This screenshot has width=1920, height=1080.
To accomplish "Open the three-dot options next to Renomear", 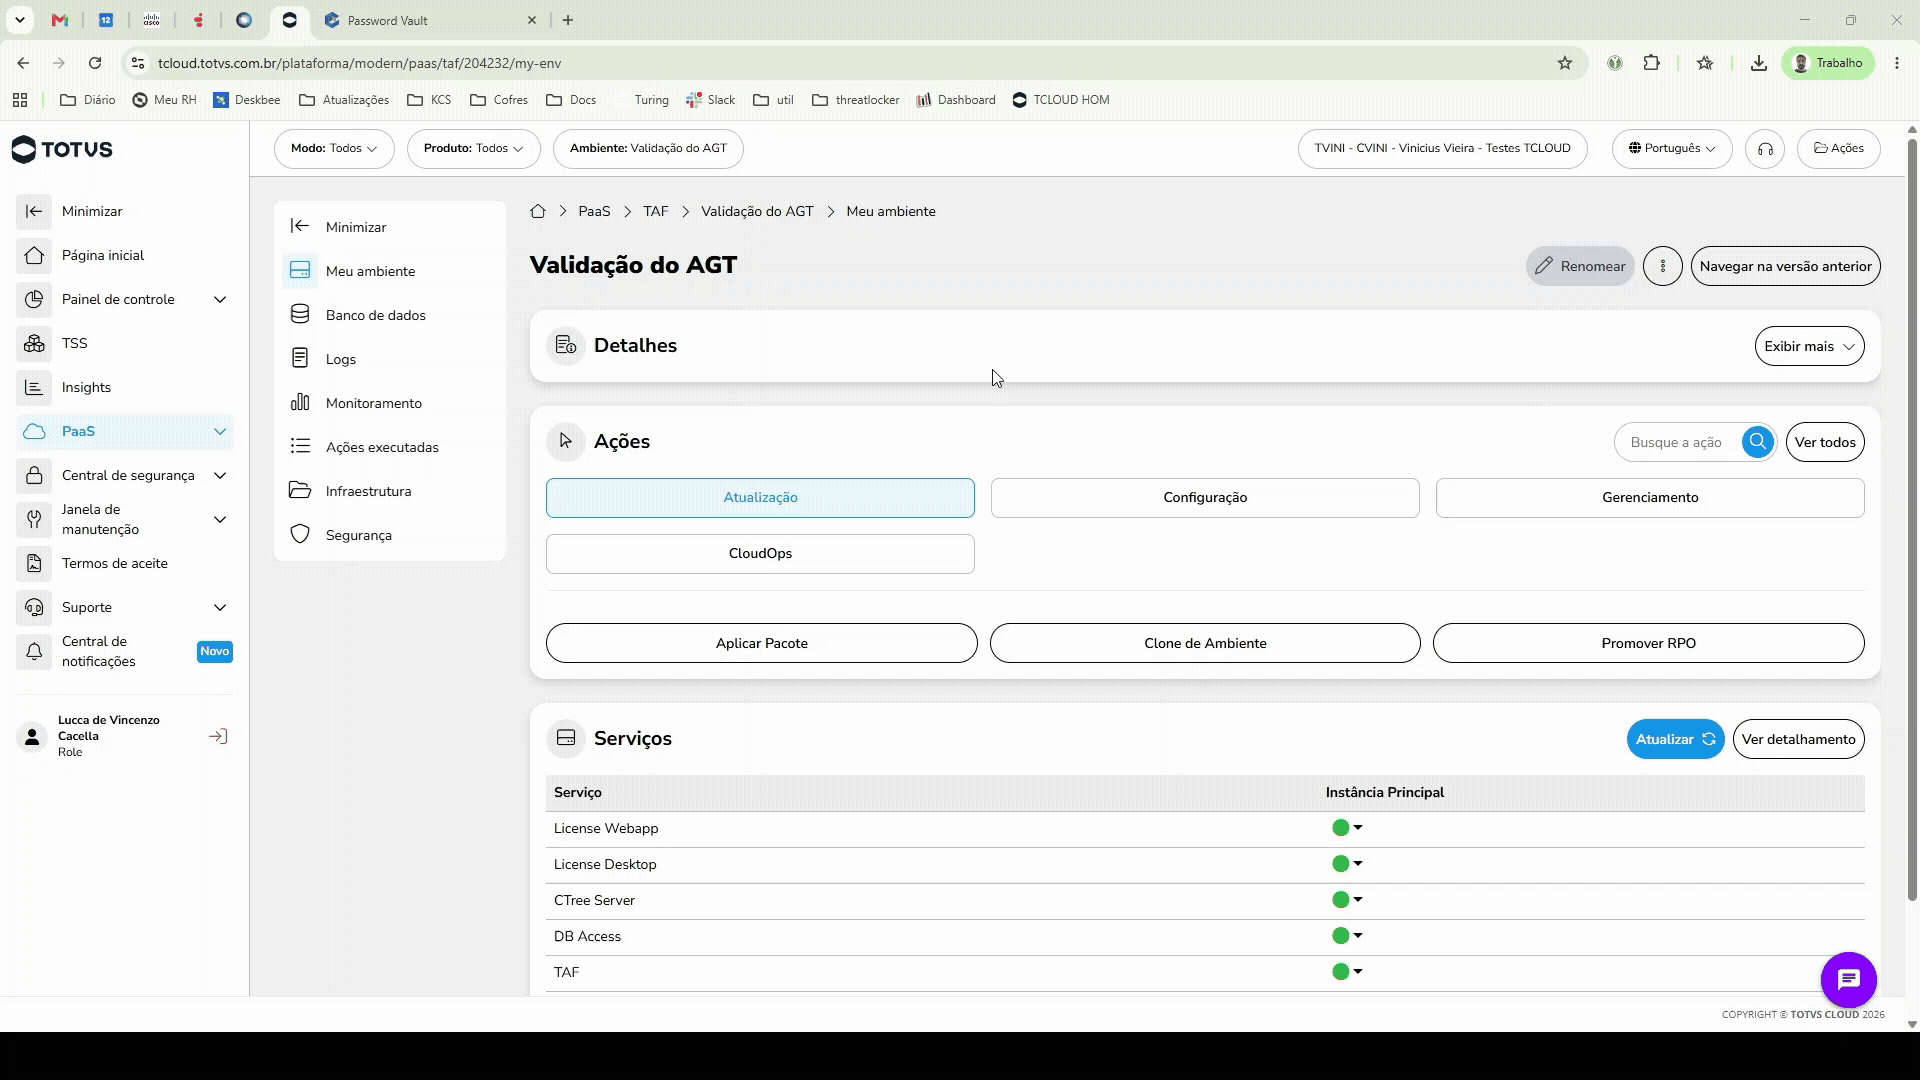I will [x=1663, y=266].
